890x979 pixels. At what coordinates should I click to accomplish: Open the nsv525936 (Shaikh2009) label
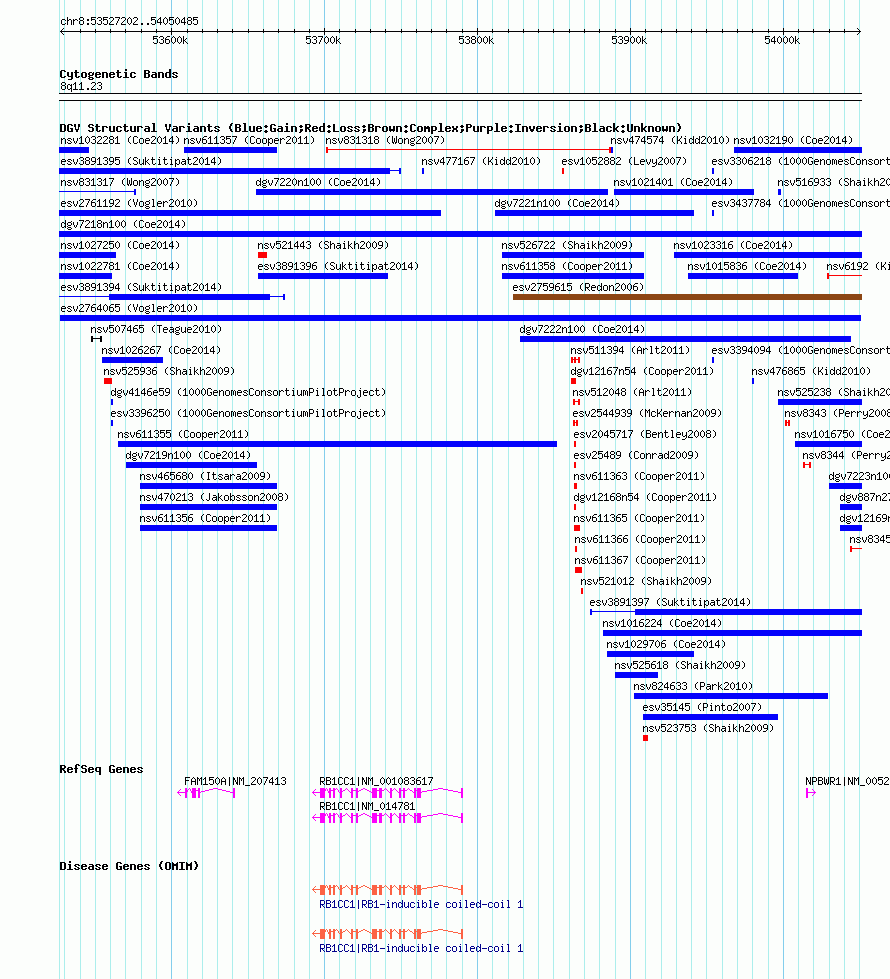coord(169,371)
